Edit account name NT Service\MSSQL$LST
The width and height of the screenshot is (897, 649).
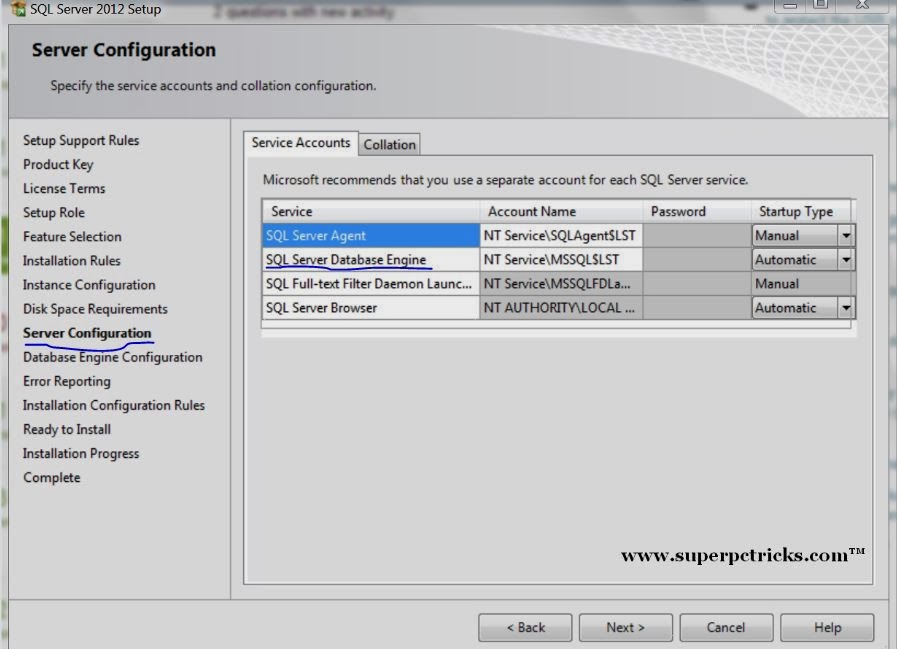(x=561, y=260)
